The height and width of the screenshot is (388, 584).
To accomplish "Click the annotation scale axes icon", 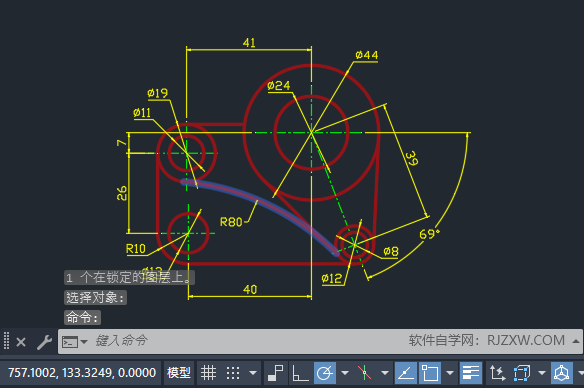I will coord(497,373).
